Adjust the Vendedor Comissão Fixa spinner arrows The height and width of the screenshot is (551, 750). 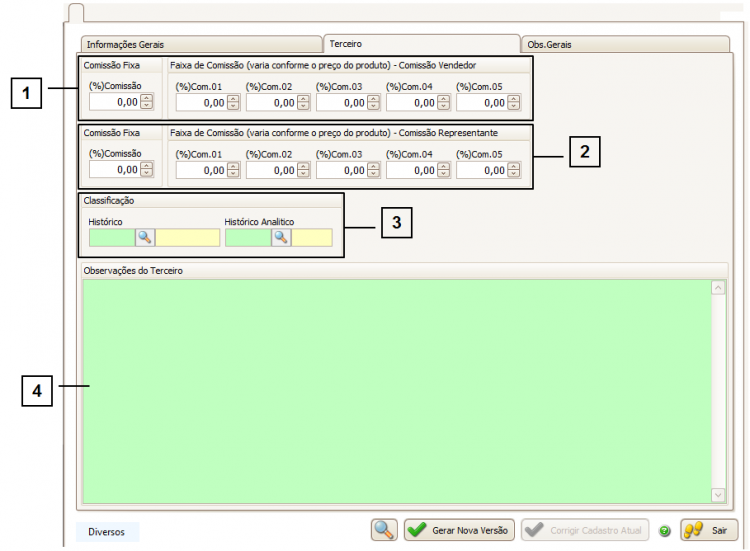click(x=147, y=101)
